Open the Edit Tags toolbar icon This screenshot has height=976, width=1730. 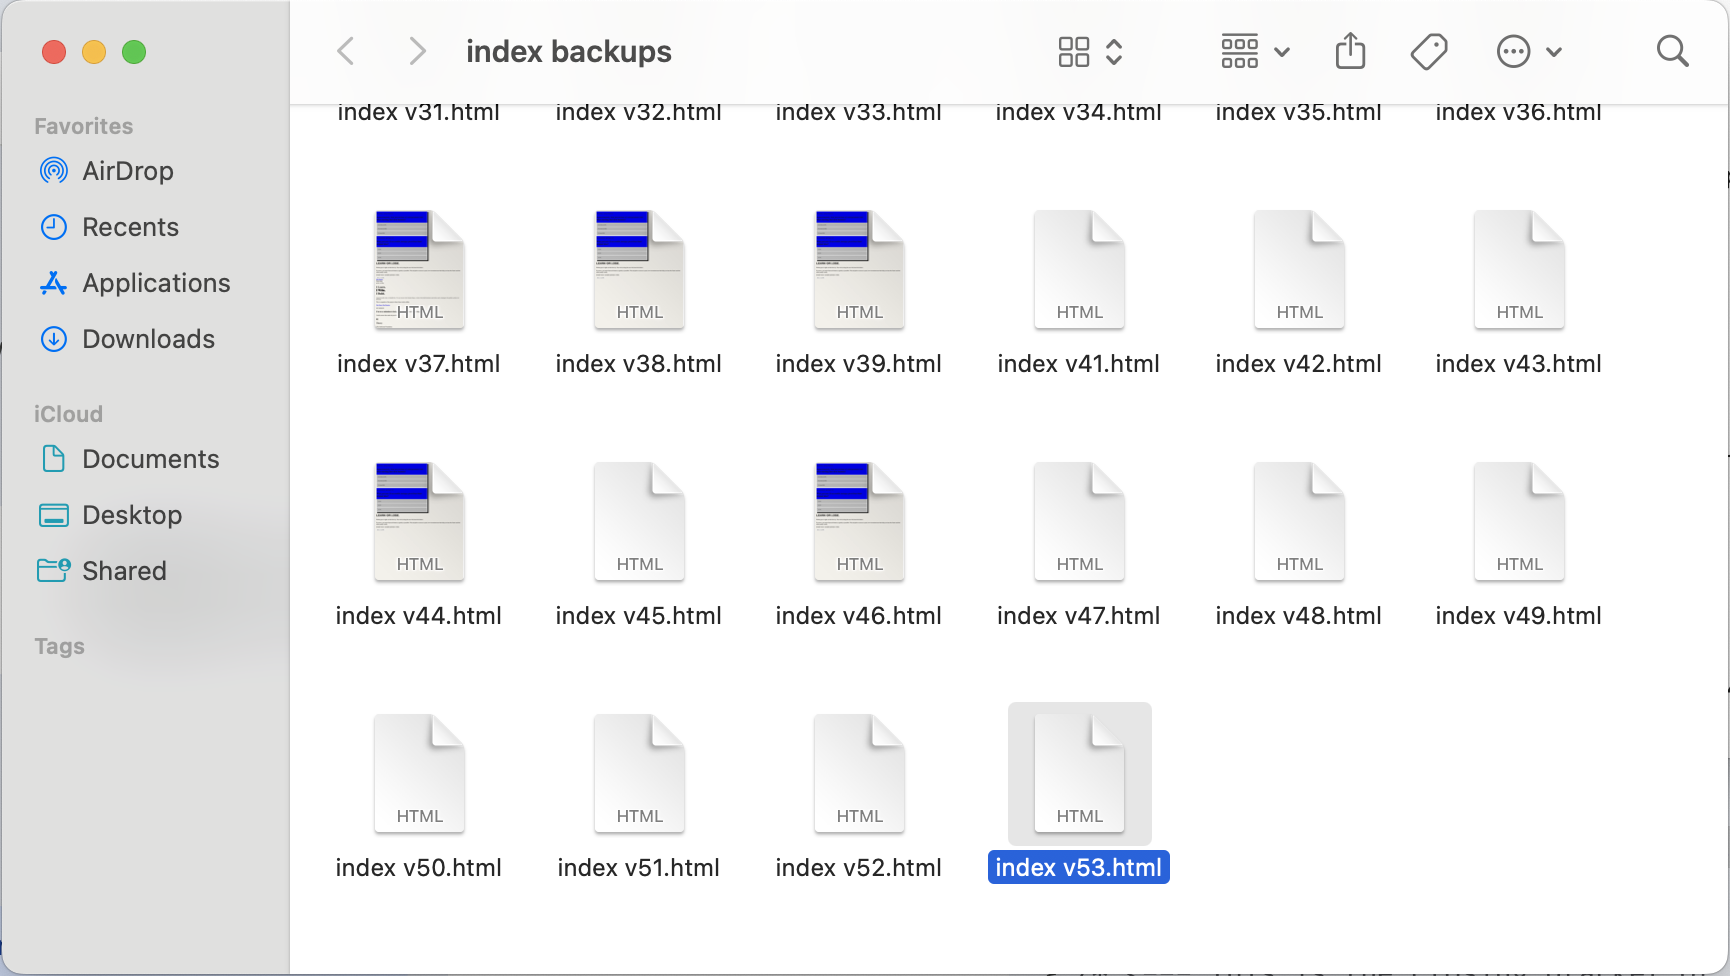click(x=1429, y=51)
